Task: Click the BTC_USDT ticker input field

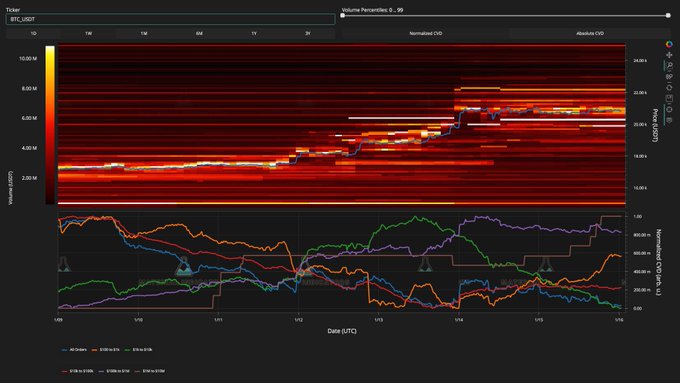Action: click(x=170, y=19)
